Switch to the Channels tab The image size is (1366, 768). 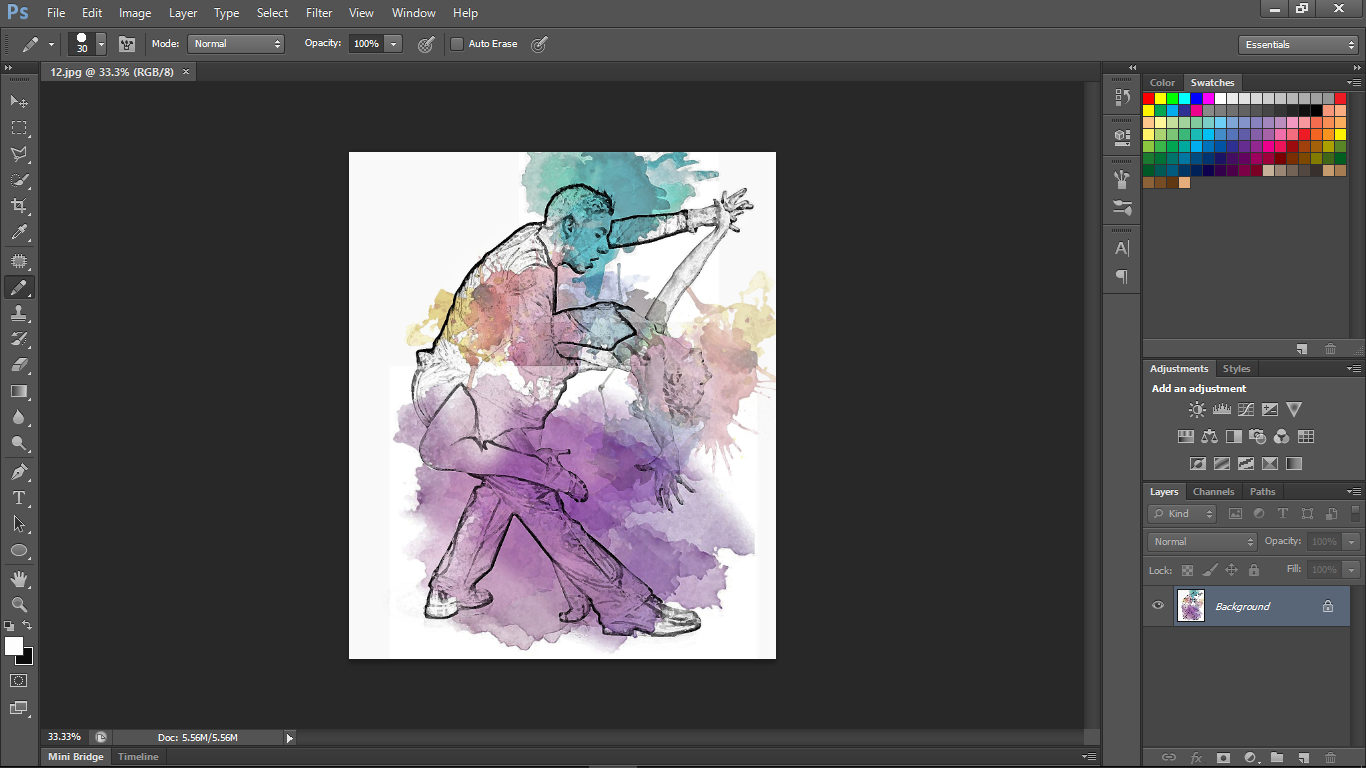point(1213,492)
